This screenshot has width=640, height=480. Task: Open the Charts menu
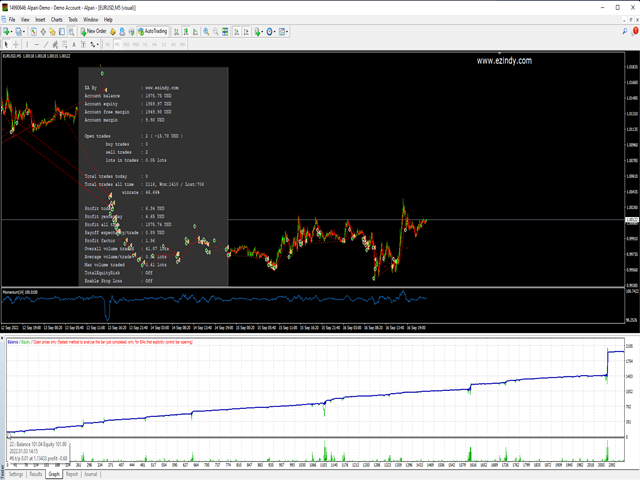coord(57,20)
